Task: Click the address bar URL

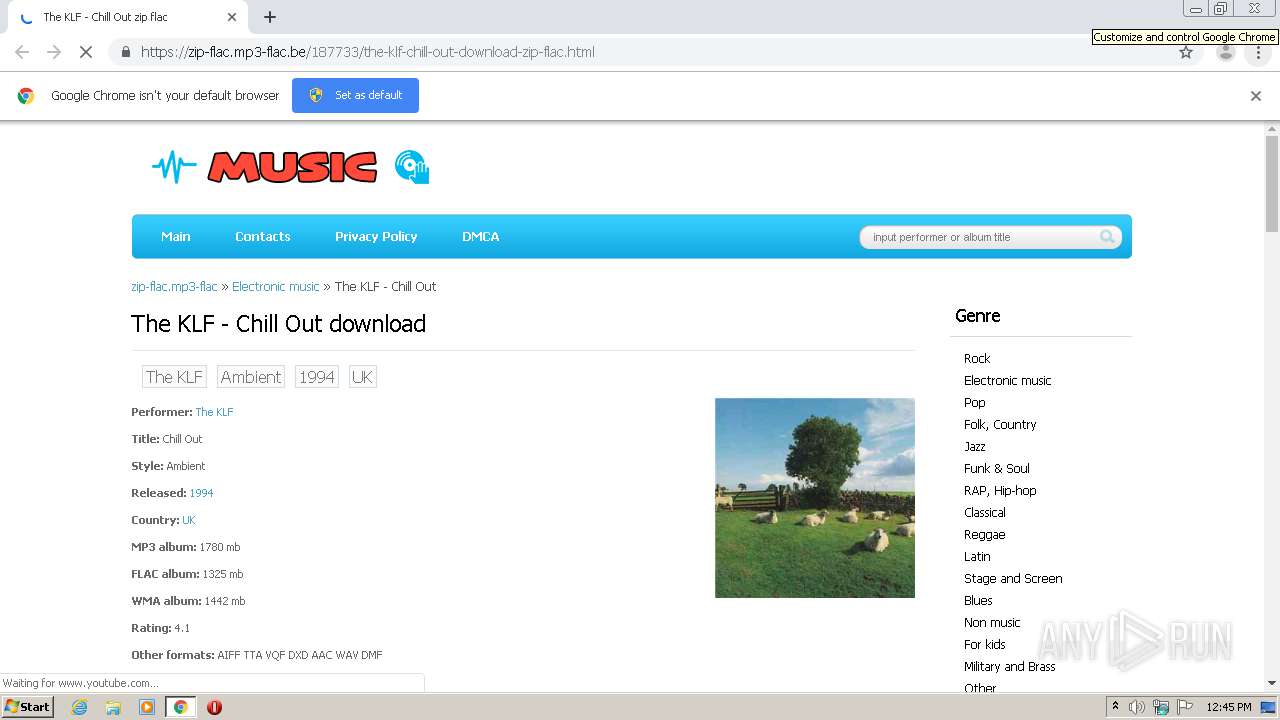Action: [x=367, y=52]
